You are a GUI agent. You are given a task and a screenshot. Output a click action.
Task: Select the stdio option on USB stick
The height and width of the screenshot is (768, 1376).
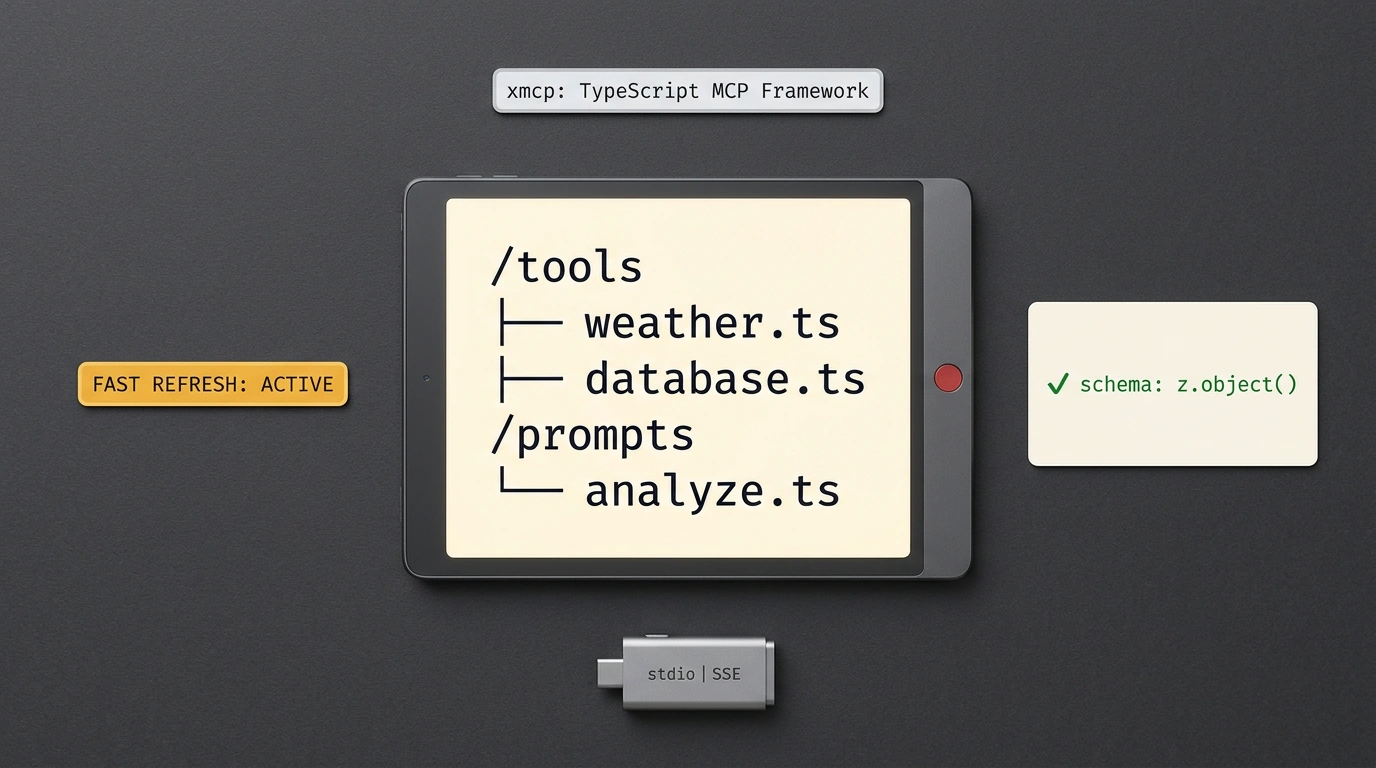point(671,674)
